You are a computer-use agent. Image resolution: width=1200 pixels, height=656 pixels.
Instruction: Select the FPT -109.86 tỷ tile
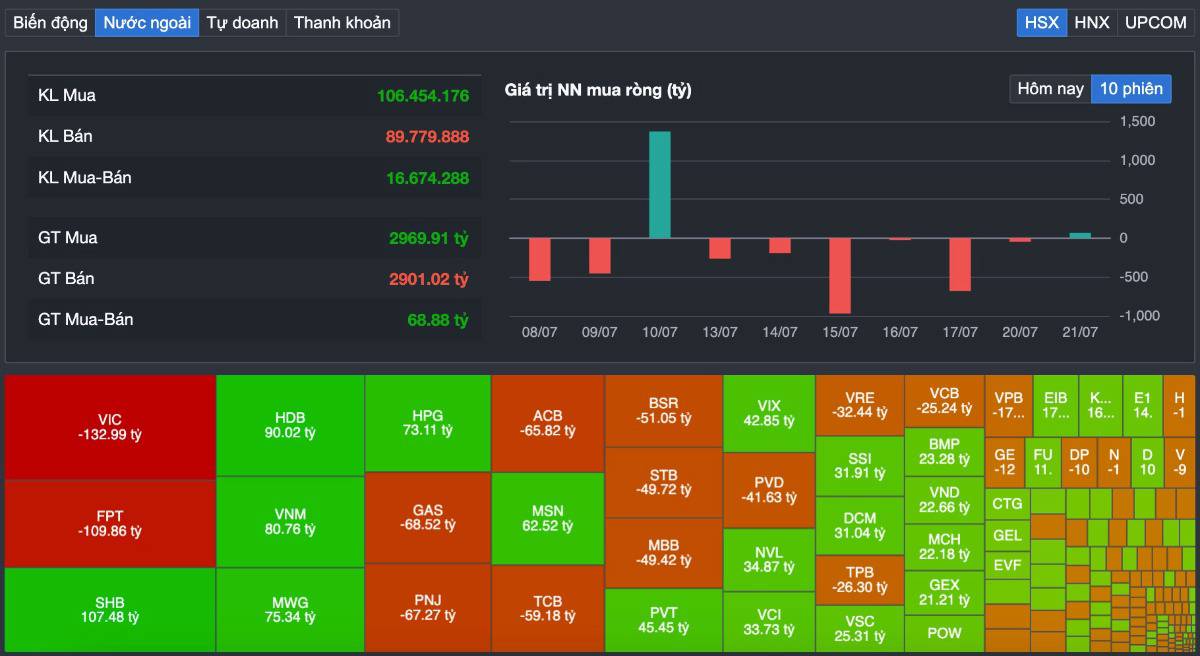[x=110, y=523]
